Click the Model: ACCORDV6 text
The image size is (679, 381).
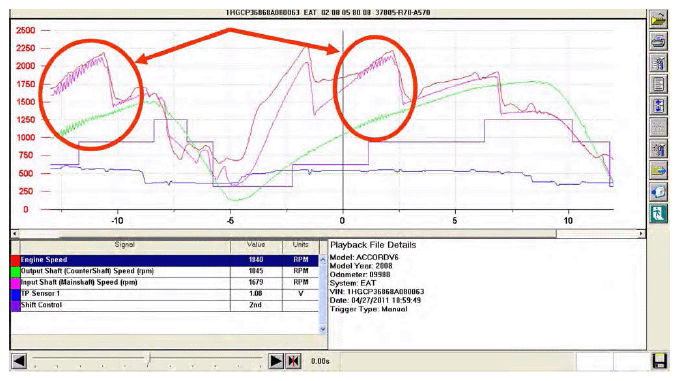click(x=364, y=257)
